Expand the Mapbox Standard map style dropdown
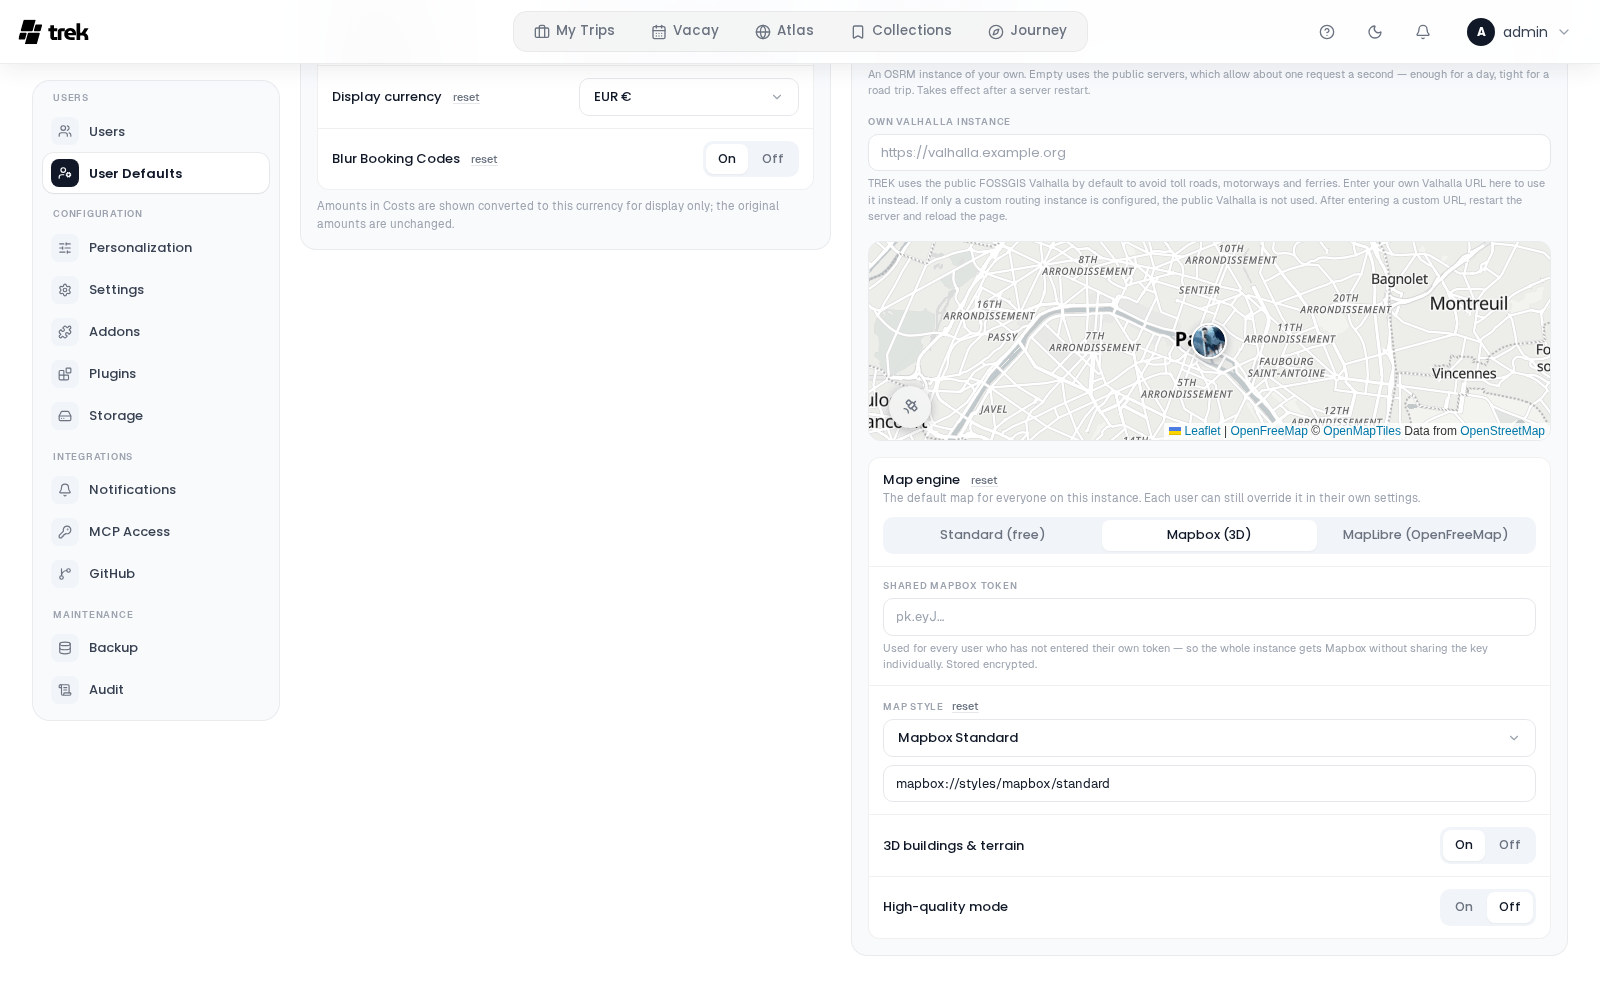 pyautogui.click(x=1209, y=738)
